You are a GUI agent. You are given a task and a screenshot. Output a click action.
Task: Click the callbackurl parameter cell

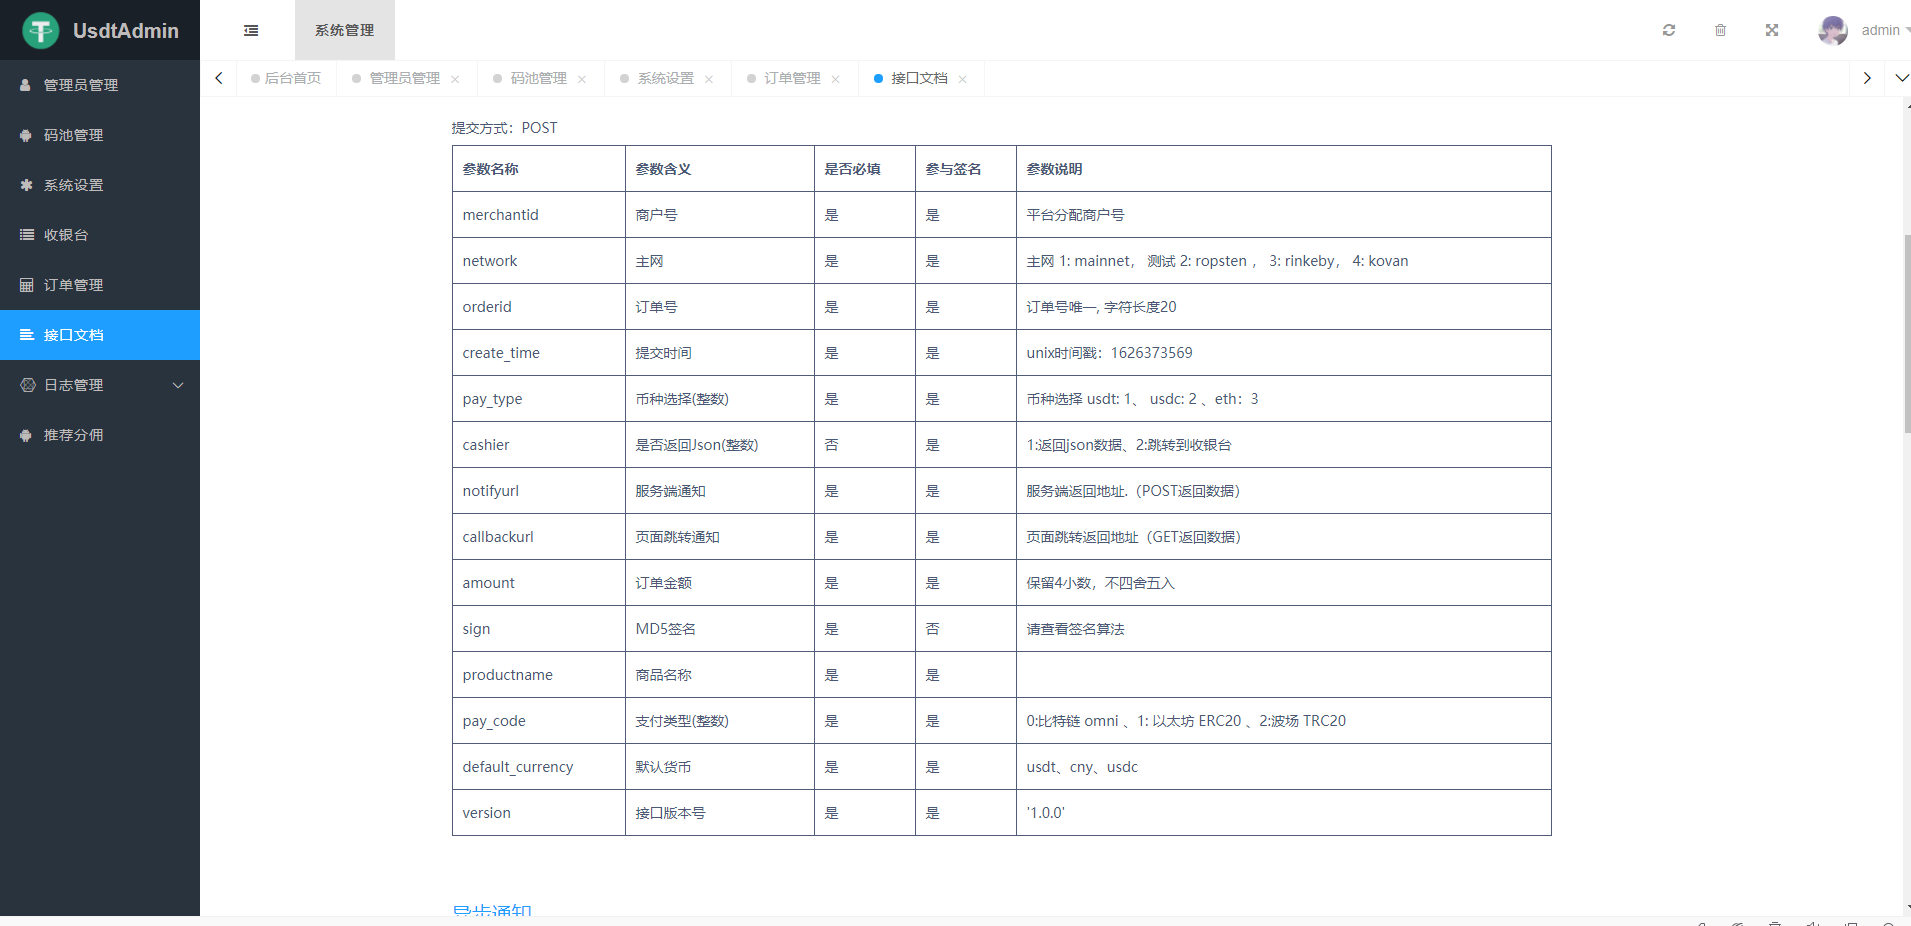539,537
